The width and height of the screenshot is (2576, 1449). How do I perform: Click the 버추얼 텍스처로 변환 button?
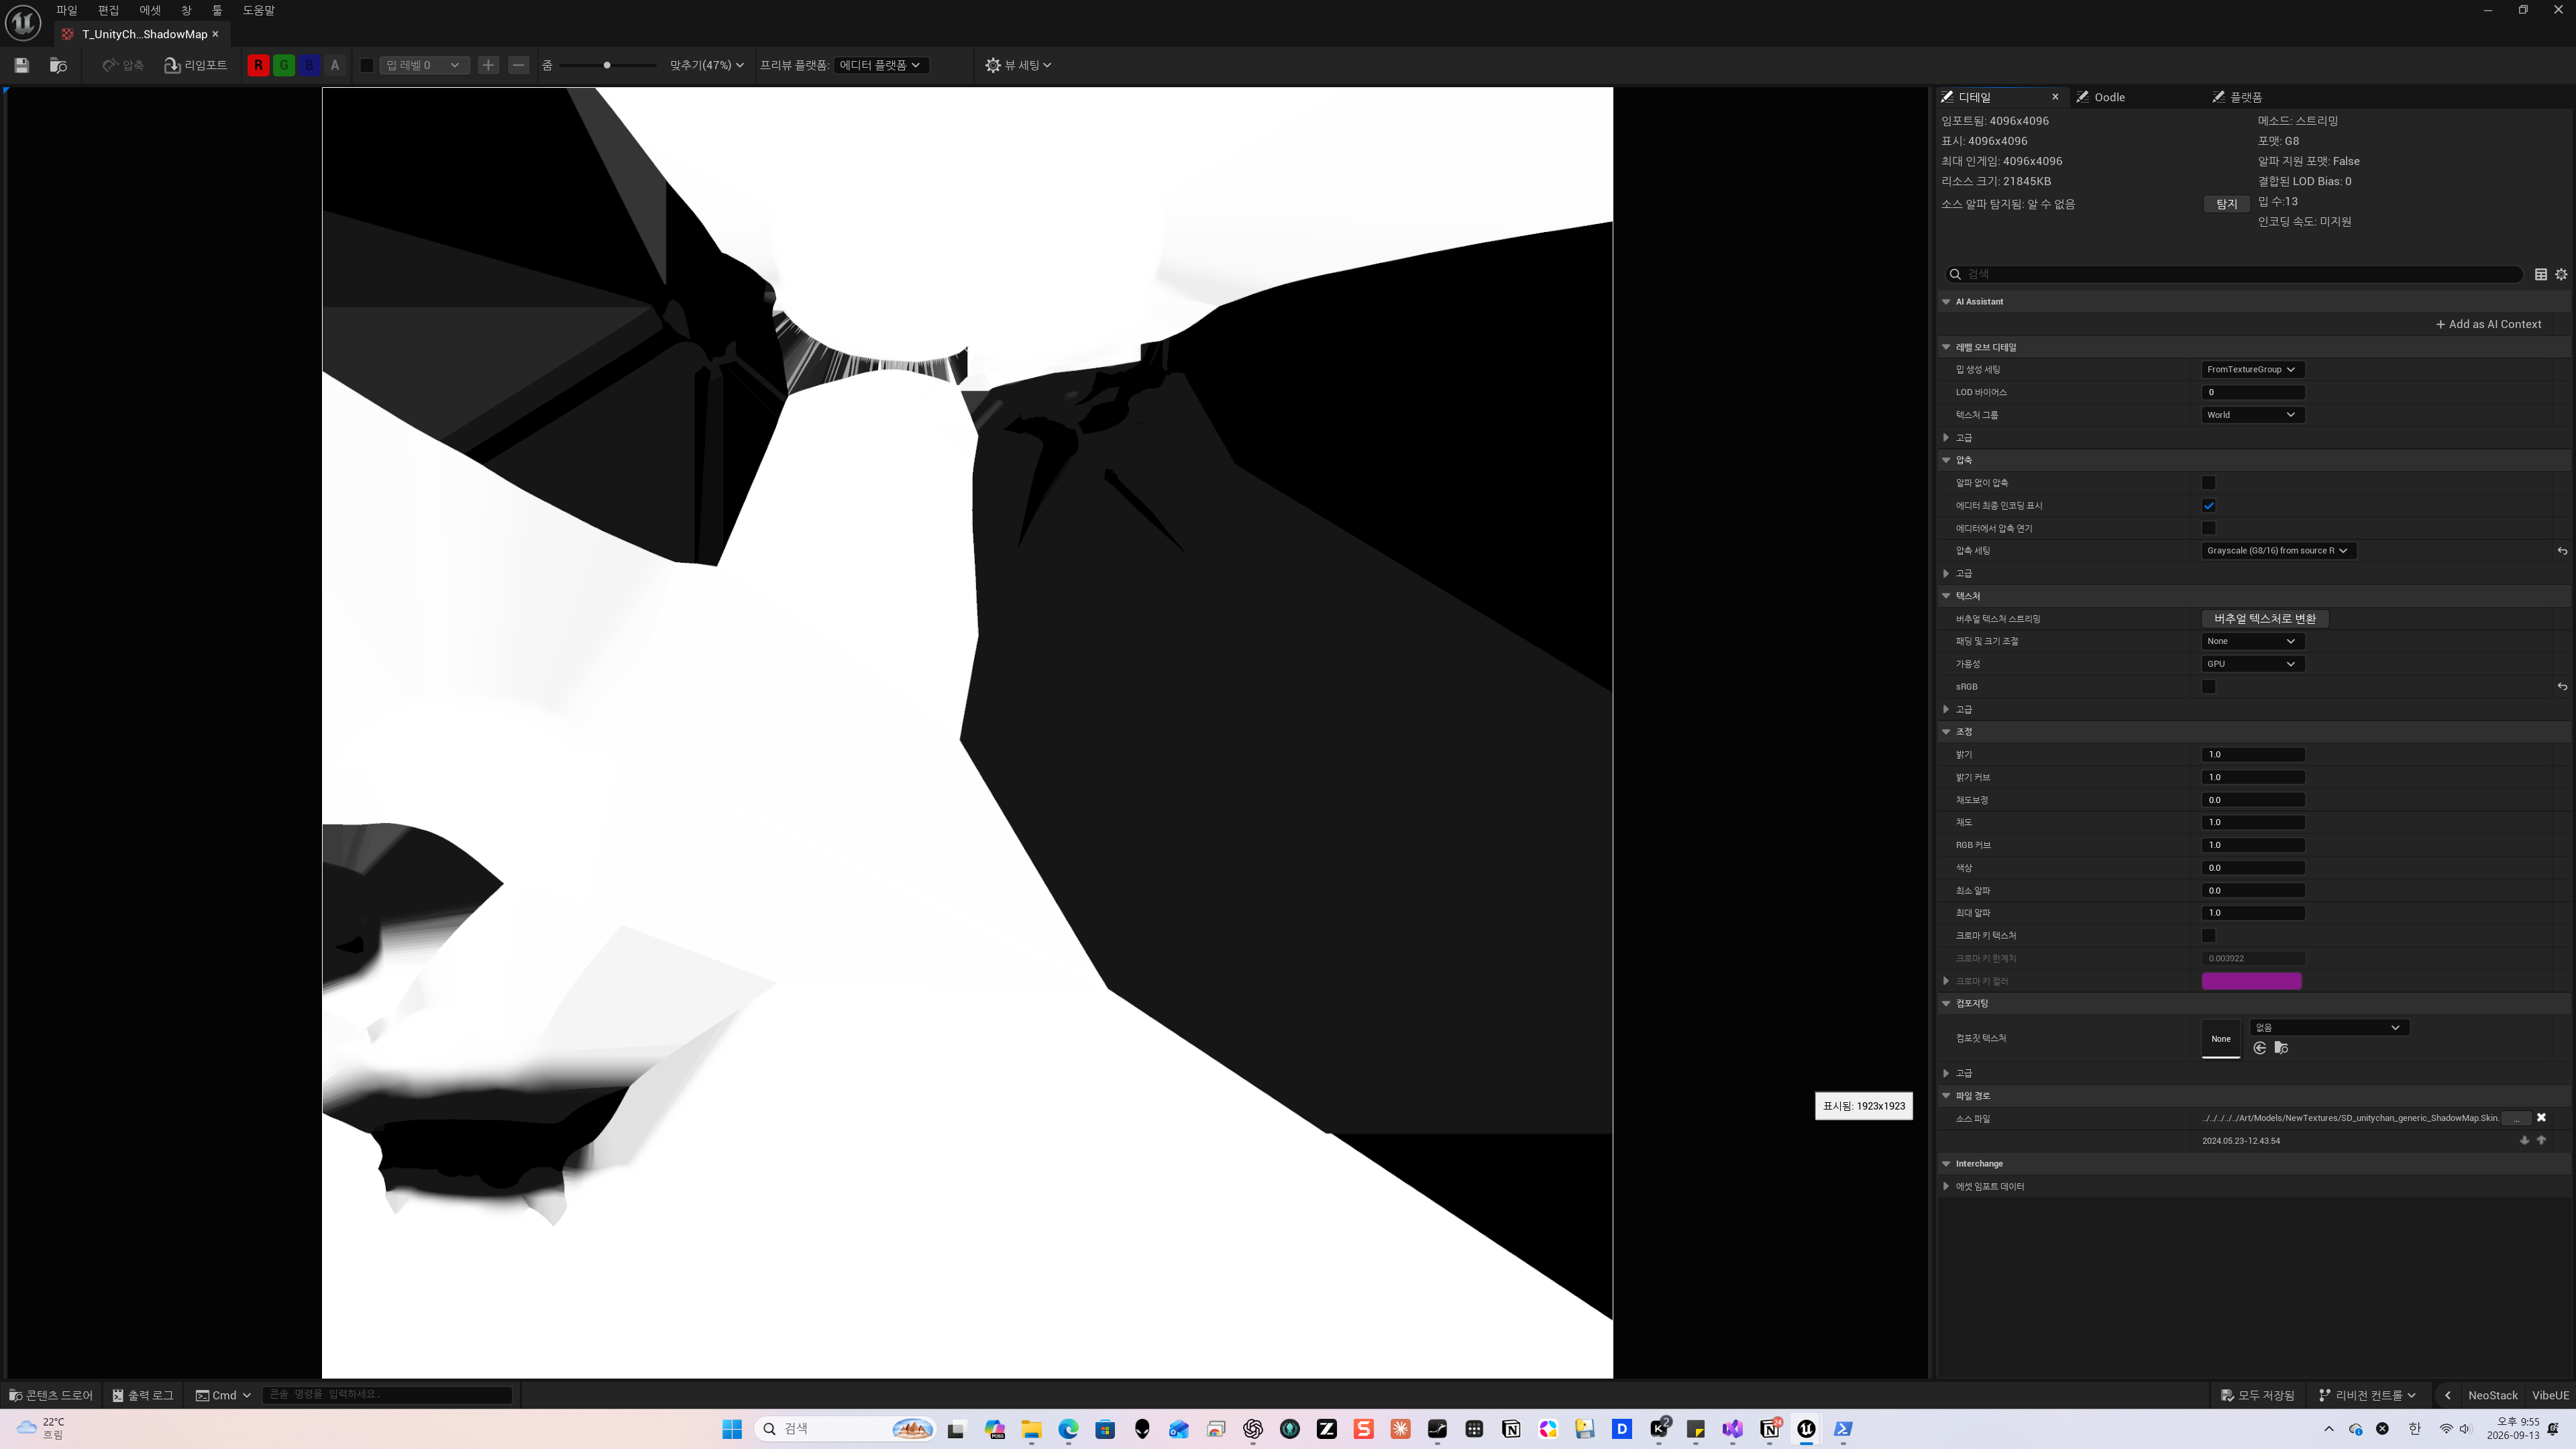[2265, 619]
